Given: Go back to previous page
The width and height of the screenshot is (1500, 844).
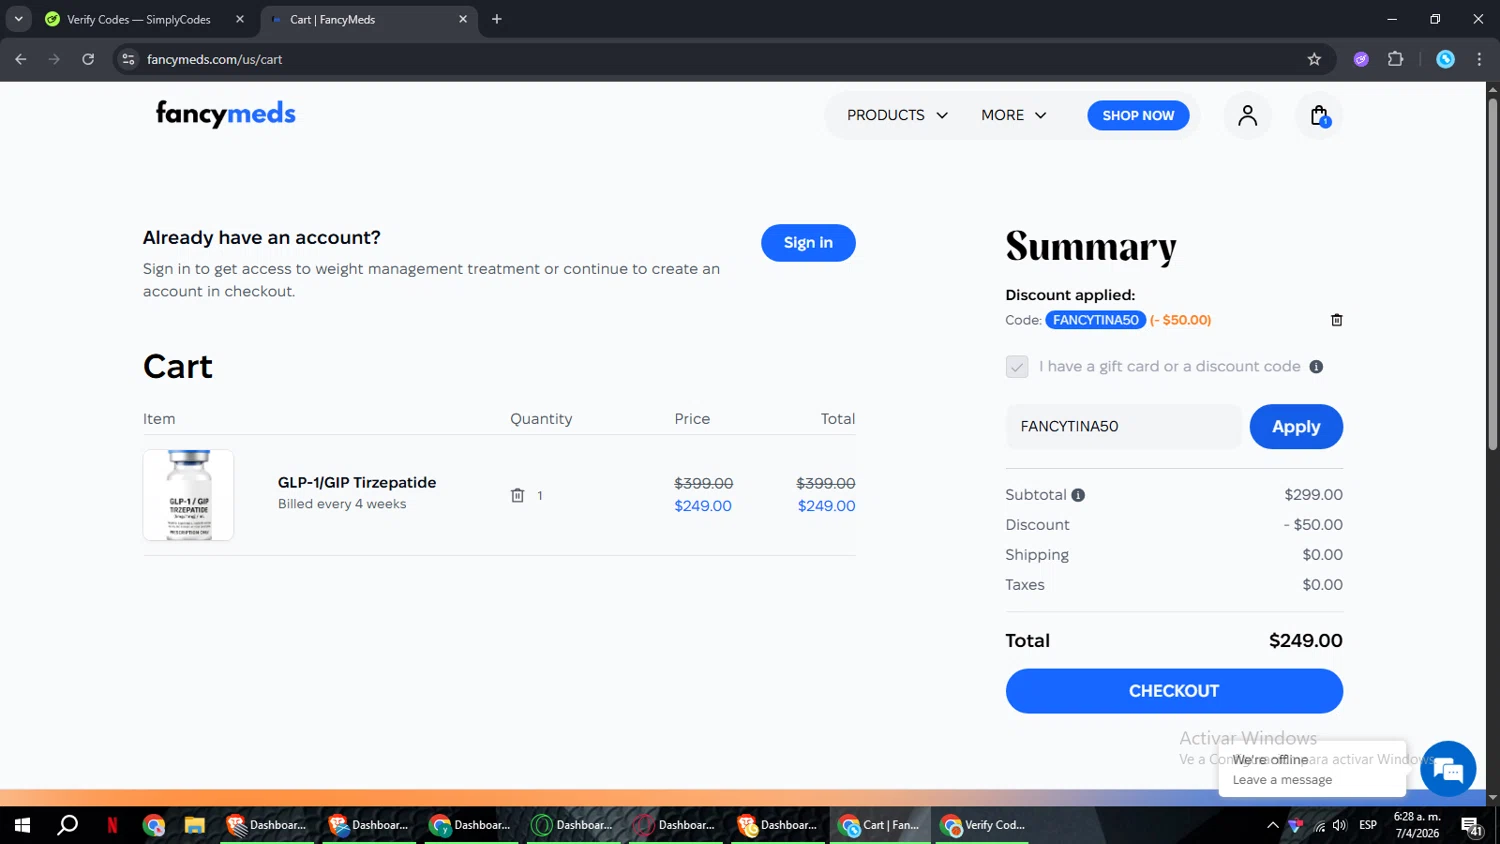Looking at the screenshot, I should [x=21, y=59].
